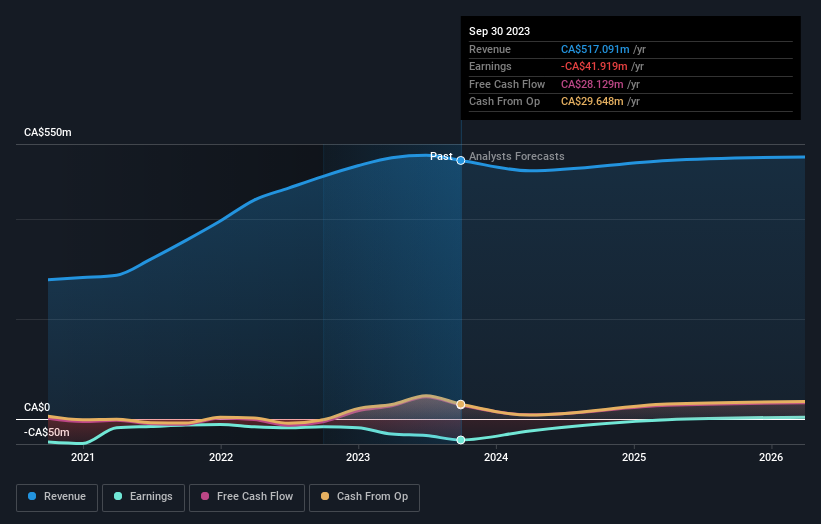Image resolution: width=821 pixels, height=524 pixels.
Task: Click the Revenue label in the tooltip
Action: tap(490, 49)
